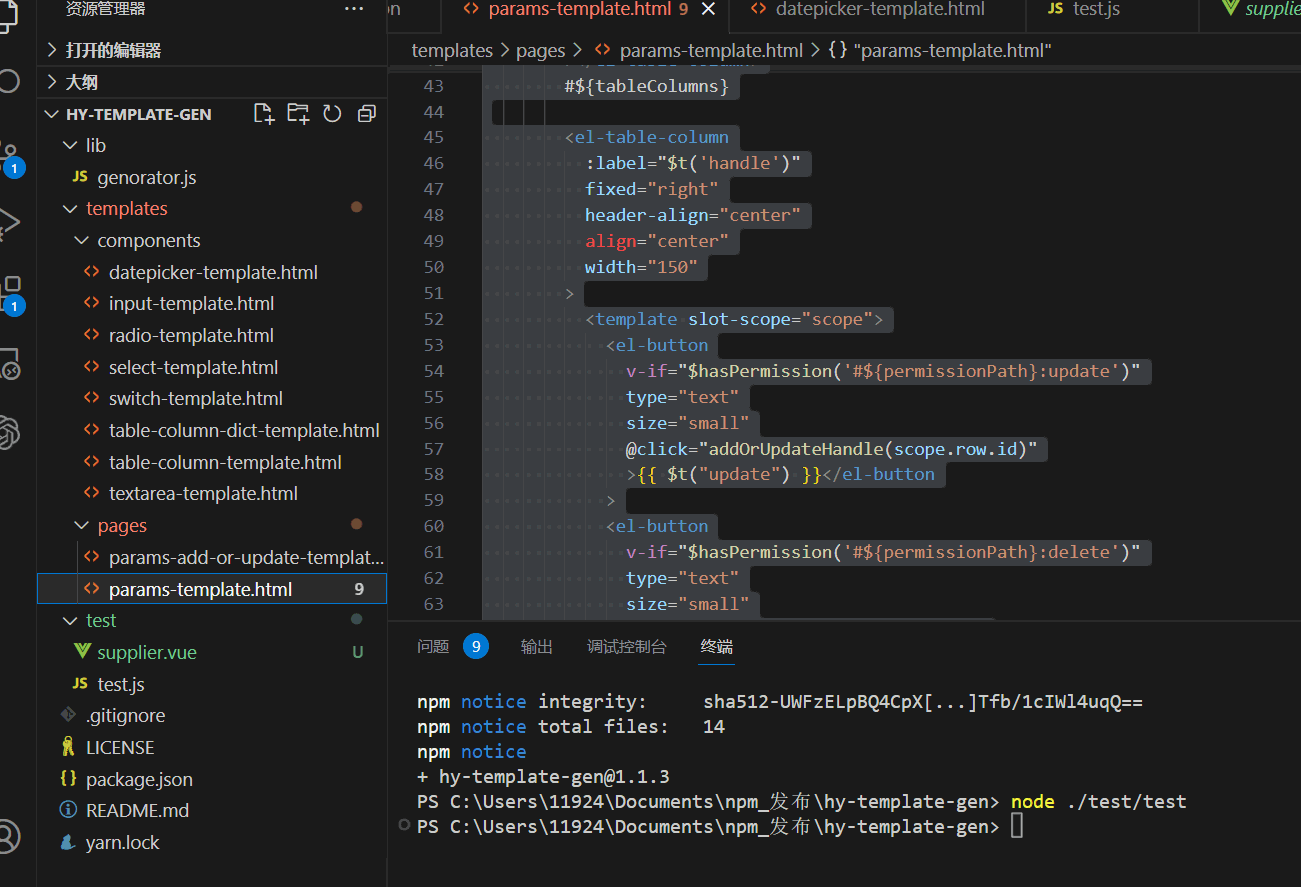Click the "params-template.html" symbol breadcrumb
The image size is (1301, 887).
(940, 50)
